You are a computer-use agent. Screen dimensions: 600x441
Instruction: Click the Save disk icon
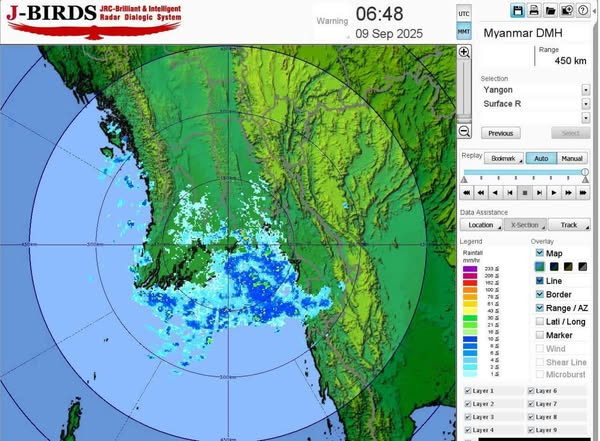518,10
